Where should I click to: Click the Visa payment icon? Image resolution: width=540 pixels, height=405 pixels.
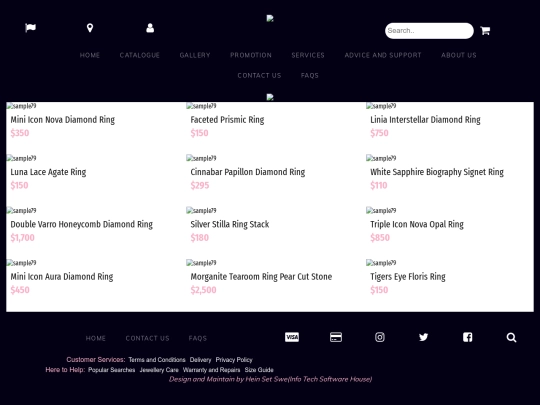(292, 337)
